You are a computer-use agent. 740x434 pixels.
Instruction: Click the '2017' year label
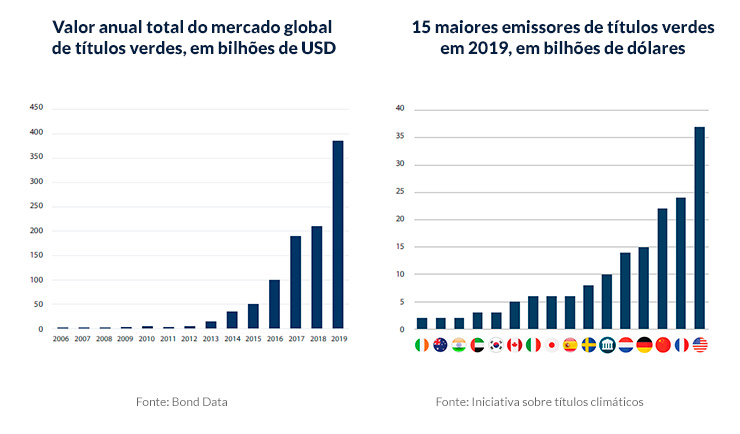click(x=296, y=339)
